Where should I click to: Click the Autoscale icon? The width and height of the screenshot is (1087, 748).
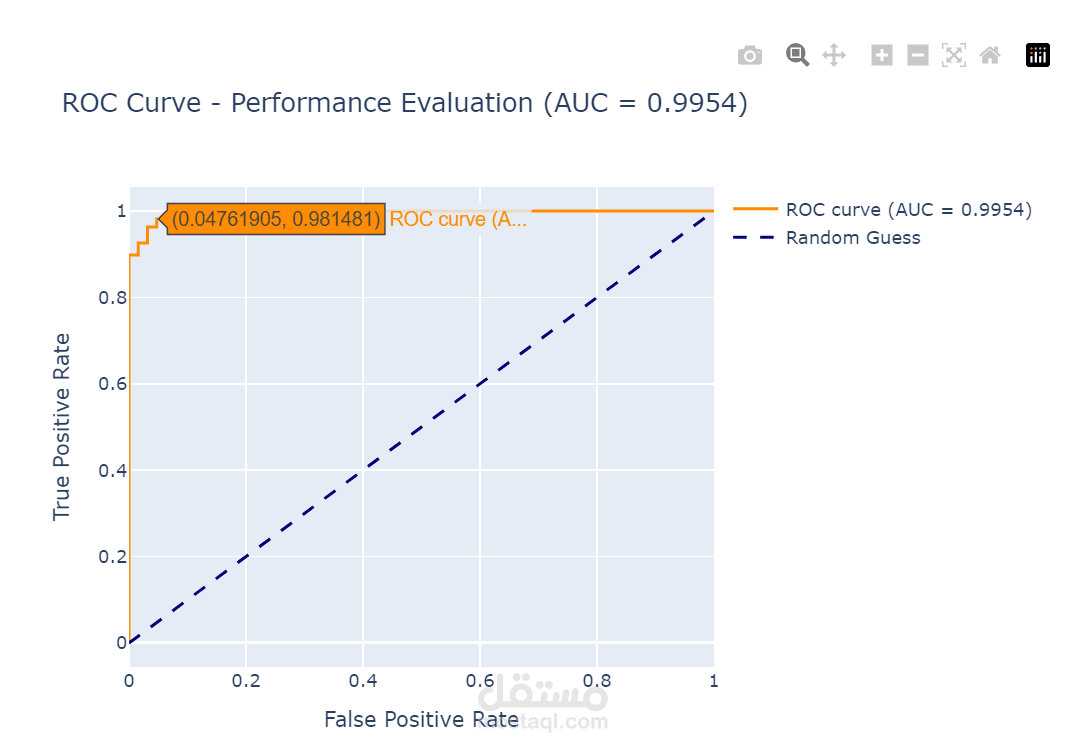(954, 55)
